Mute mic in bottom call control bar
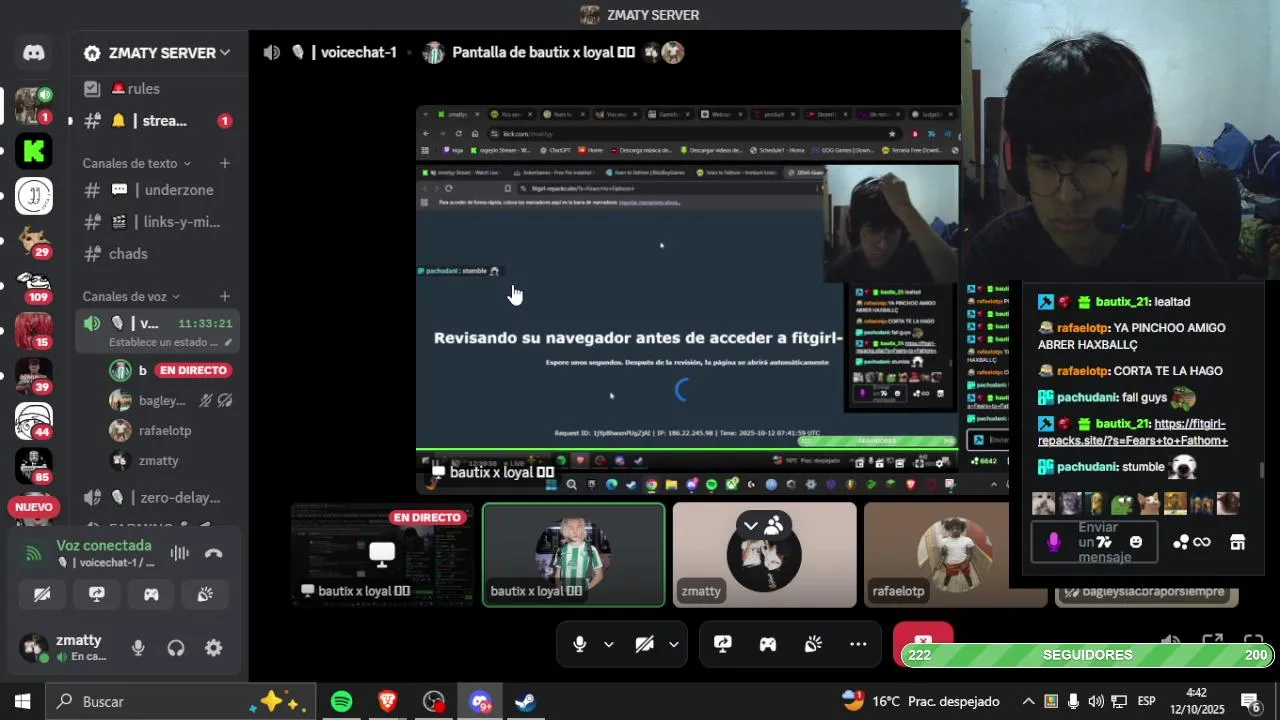The height and width of the screenshot is (720, 1280). point(579,645)
